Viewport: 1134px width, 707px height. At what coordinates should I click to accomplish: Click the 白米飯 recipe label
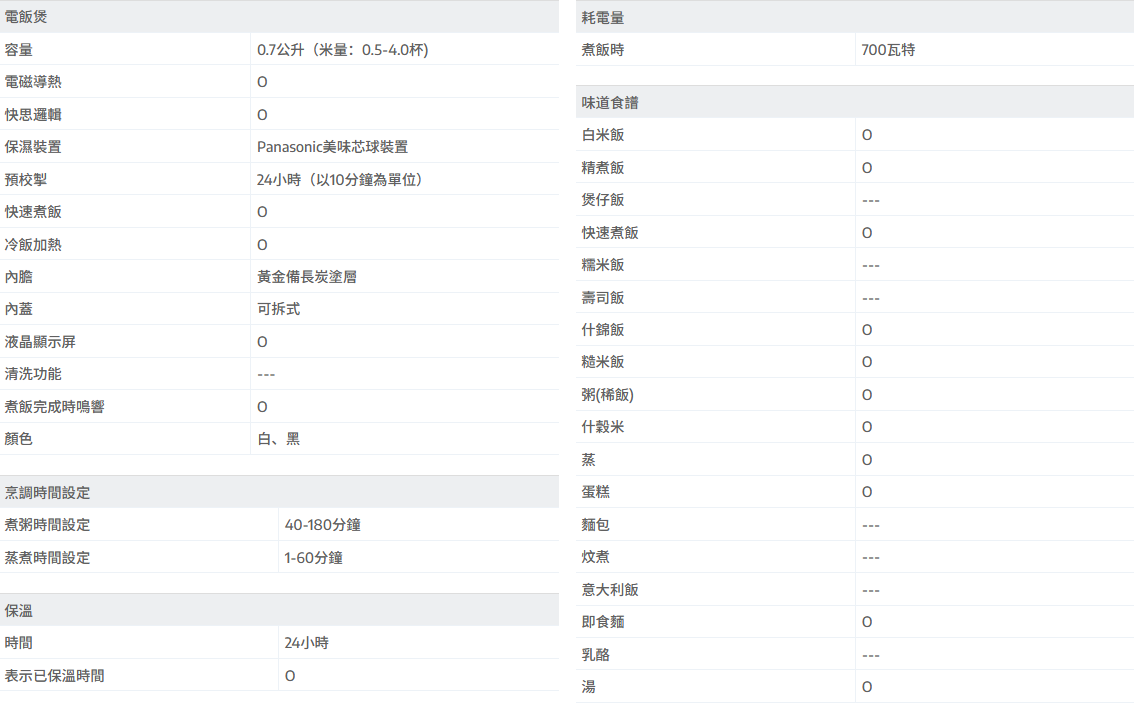603,135
